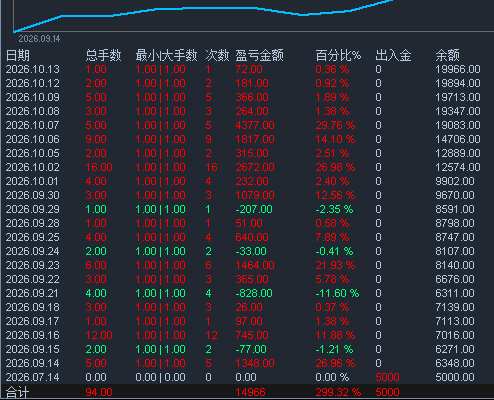Click the 盈亏金额 column header
This screenshot has width=494, height=400.
pyautogui.click(x=259, y=55)
